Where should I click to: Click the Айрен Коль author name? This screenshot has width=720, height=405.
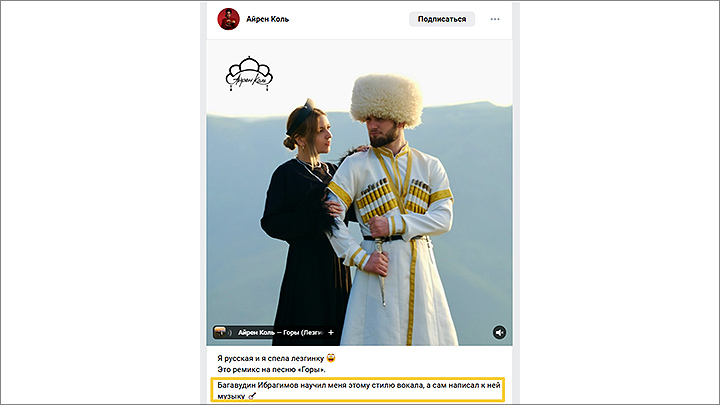click(267, 19)
